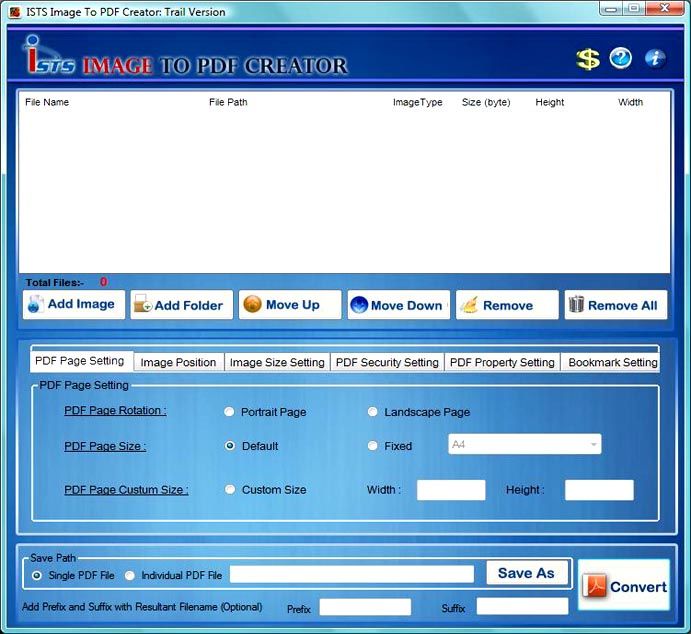
Task: Click the blue info about icon
Action: click(x=655, y=58)
